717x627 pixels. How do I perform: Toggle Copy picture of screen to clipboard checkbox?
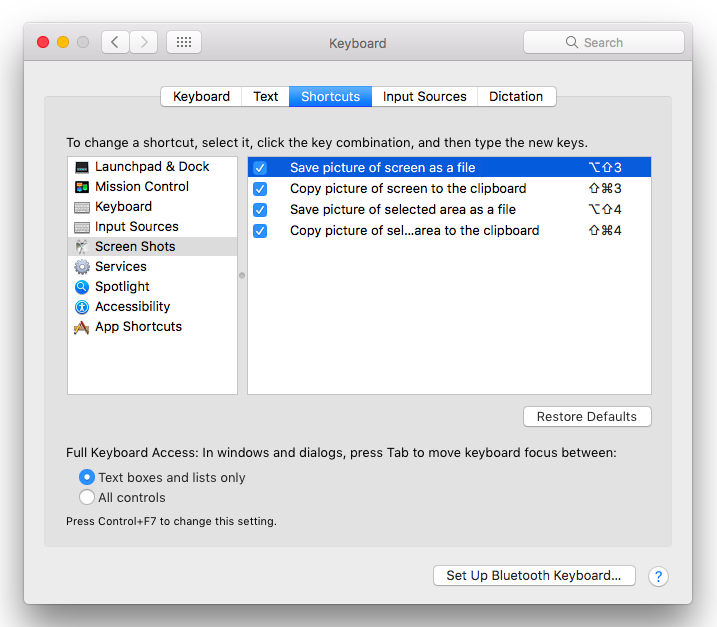(x=260, y=189)
